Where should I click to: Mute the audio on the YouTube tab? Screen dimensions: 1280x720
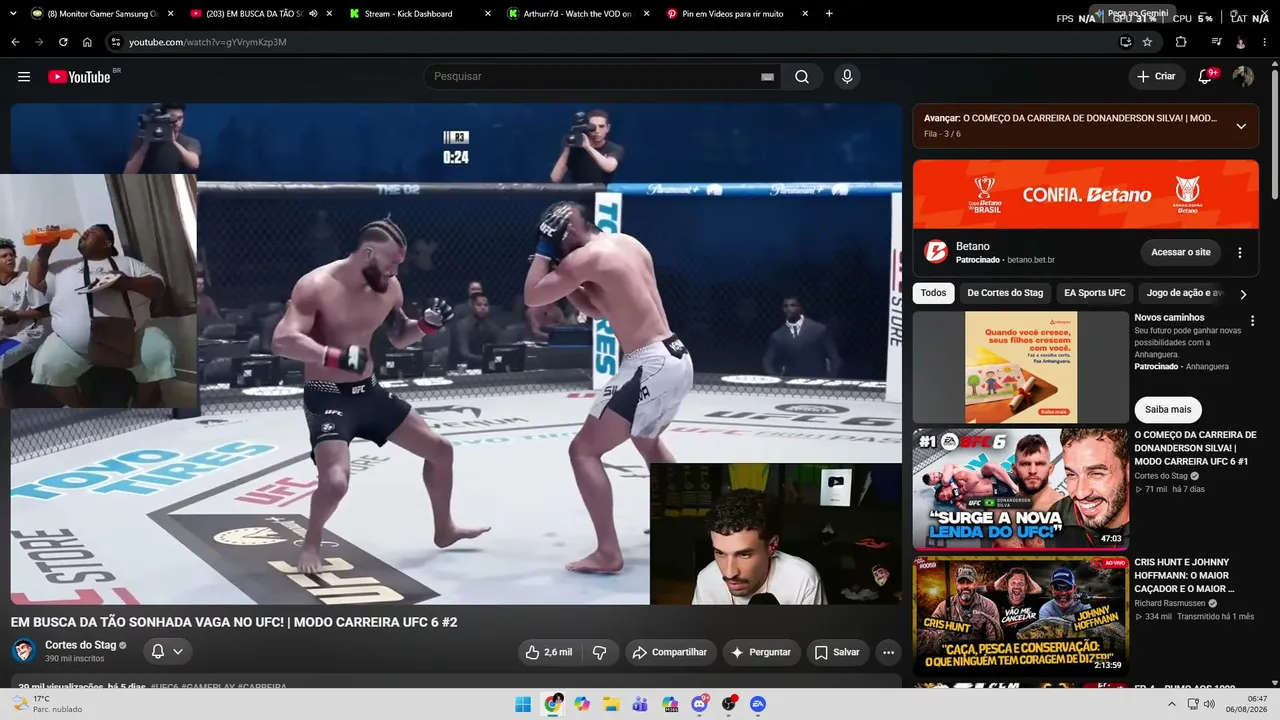pyautogui.click(x=313, y=14)
